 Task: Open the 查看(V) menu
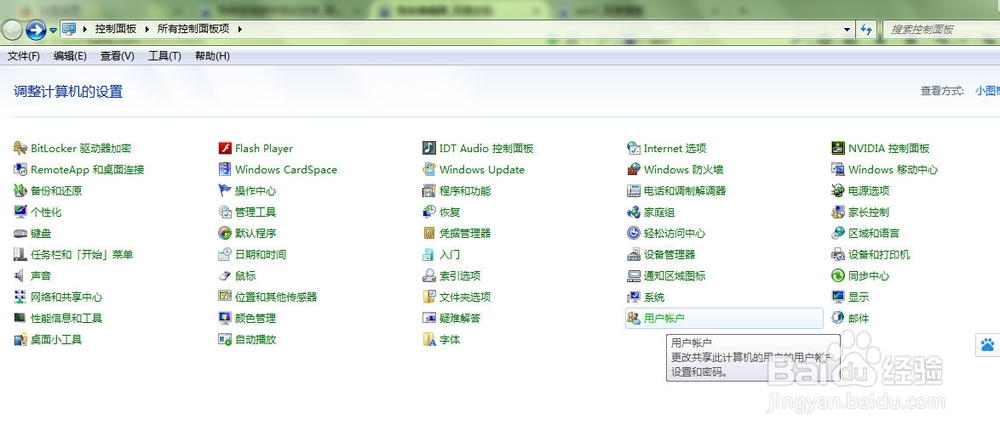(x=117, y=56)
